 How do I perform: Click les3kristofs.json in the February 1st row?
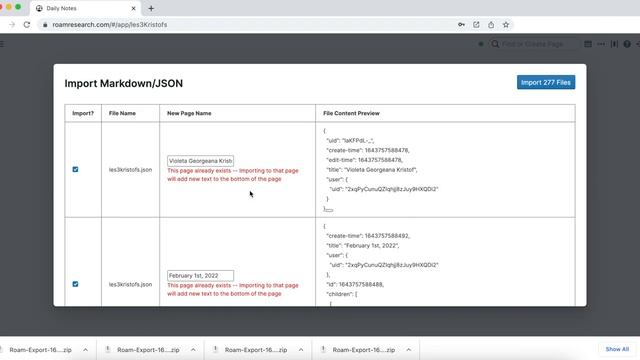coord(130,284)
